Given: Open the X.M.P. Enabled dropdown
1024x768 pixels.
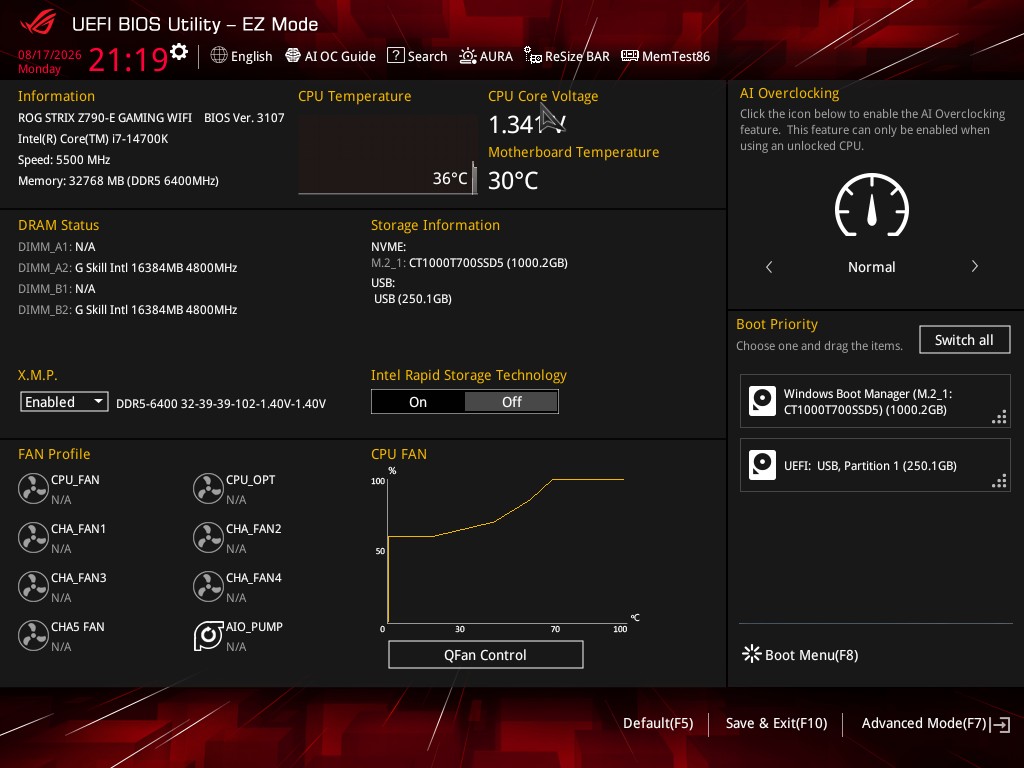Looking at the screenshot, I should point(64,402).
